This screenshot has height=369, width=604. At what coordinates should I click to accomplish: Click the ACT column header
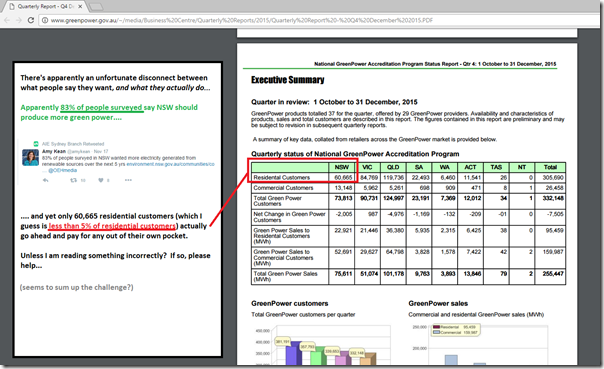coord(470,167)
